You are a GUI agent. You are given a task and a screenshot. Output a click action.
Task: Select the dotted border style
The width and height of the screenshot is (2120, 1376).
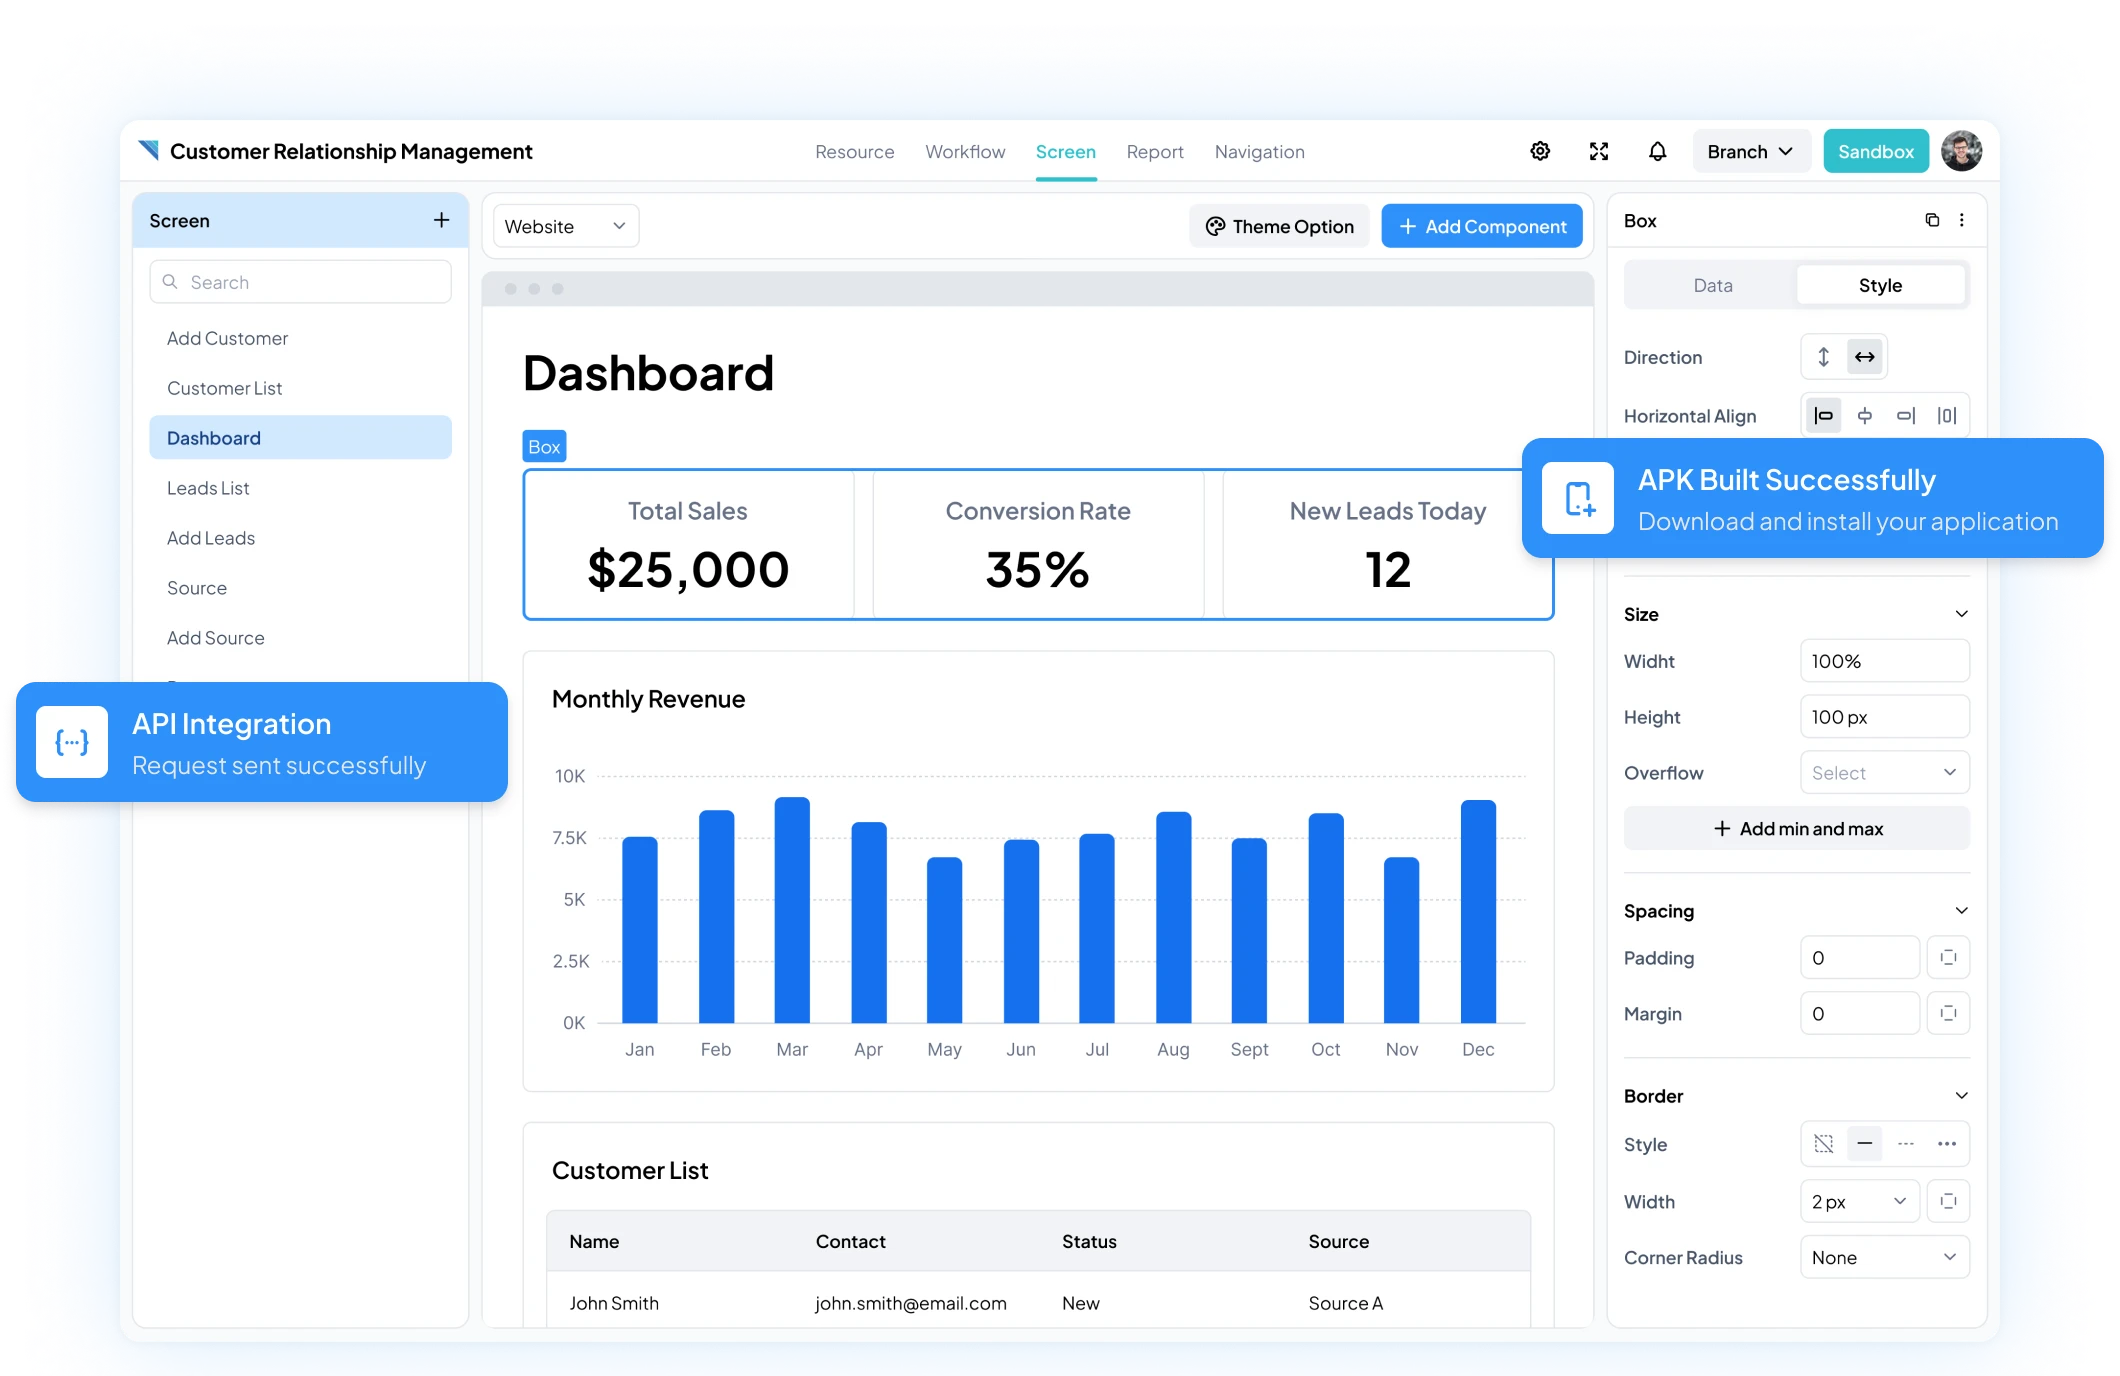coord(1946,1144)
